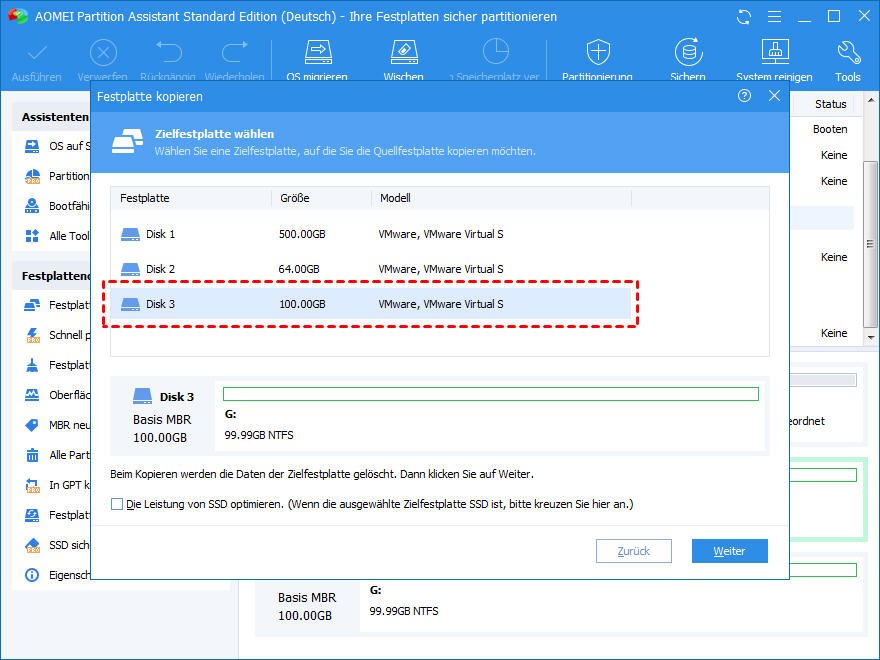Image resolution: width=880 pixels, height=660 pixels.
Task: Close the Festplatte kopieren dialog
Action: coord(774,96)
